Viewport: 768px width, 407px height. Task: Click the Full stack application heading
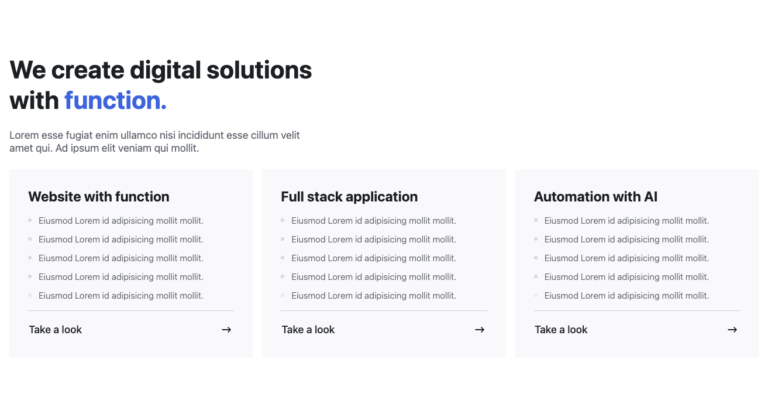(349, 197)
